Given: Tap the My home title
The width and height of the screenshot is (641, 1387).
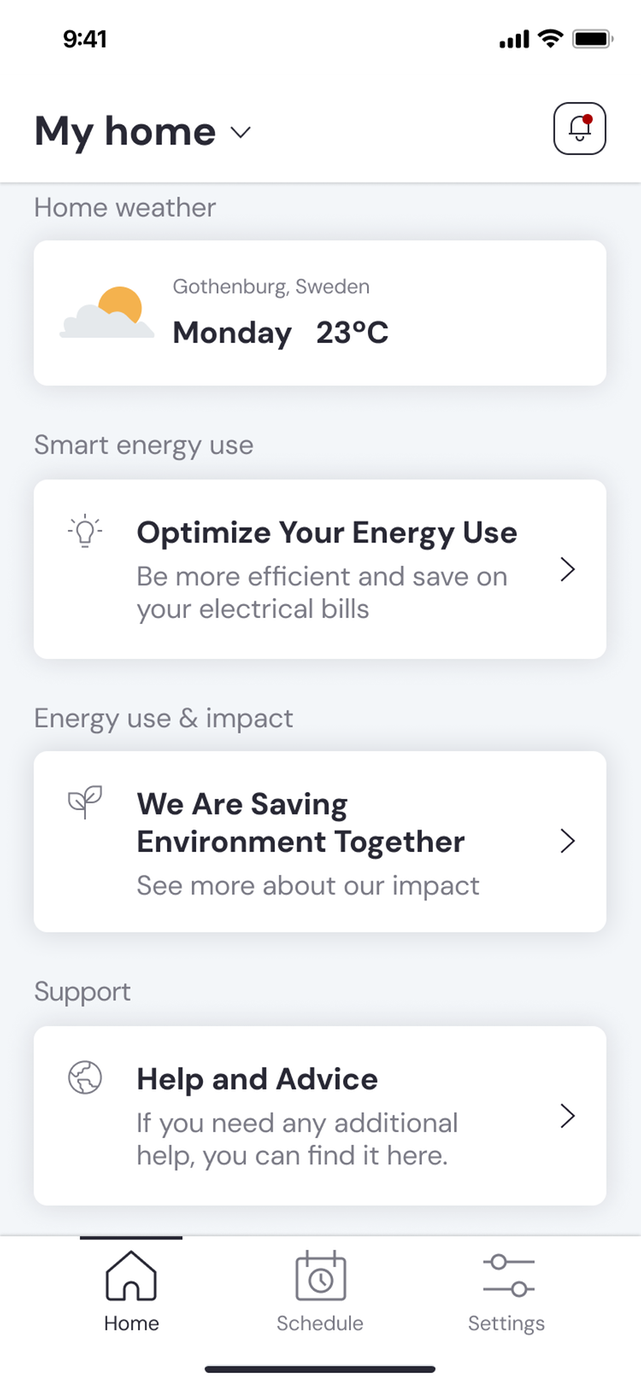Looking at the screenshot, I should [125, 132].
